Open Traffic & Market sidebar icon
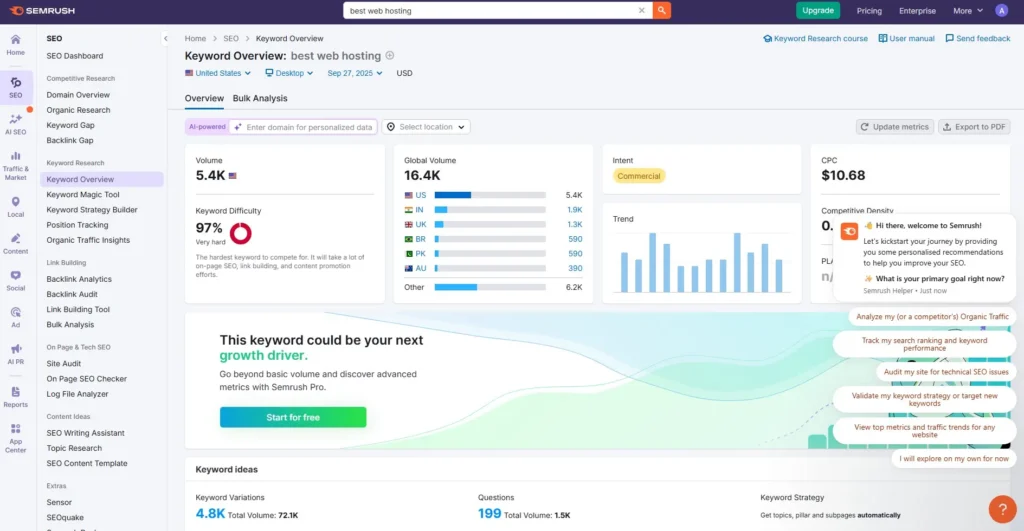1024x531 pixels. pyautogui.click(x=16, y=166)
